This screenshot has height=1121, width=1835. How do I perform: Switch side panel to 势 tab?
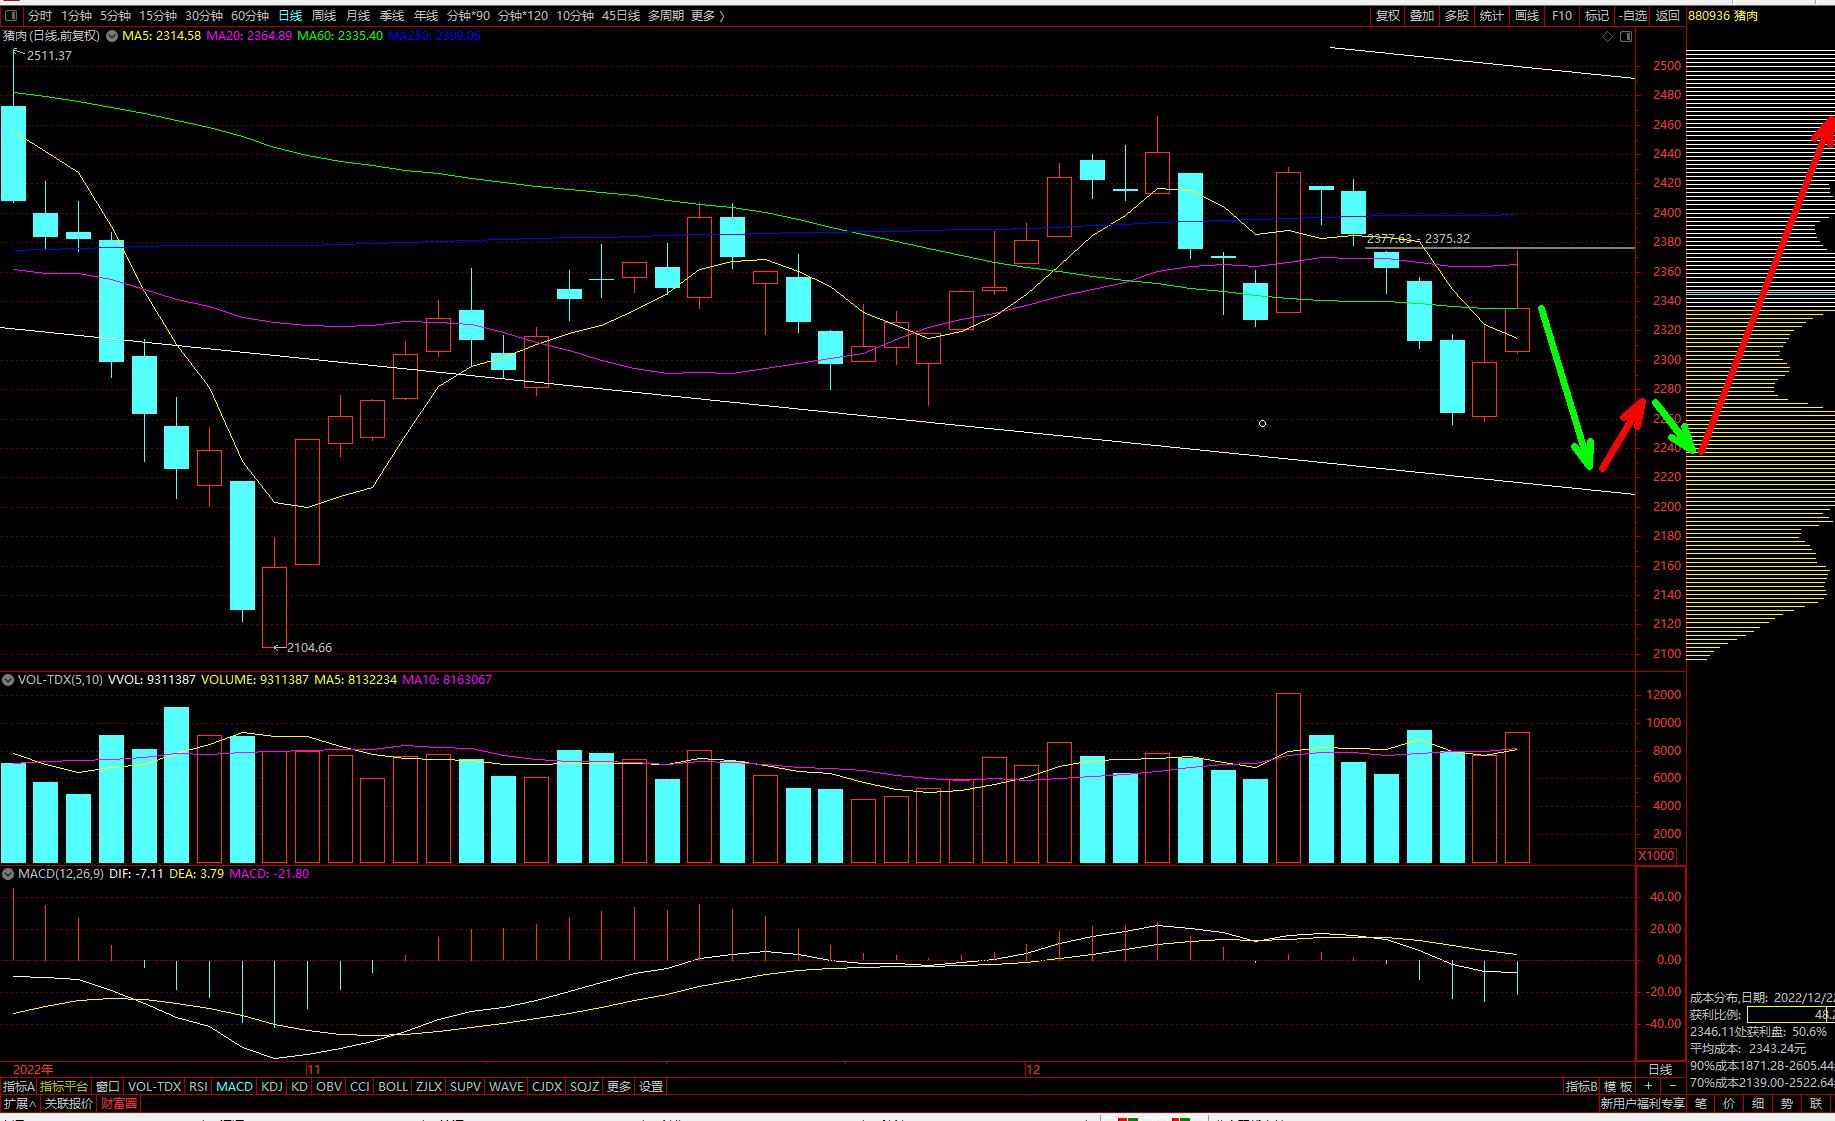click(x=1787, y=1103)
